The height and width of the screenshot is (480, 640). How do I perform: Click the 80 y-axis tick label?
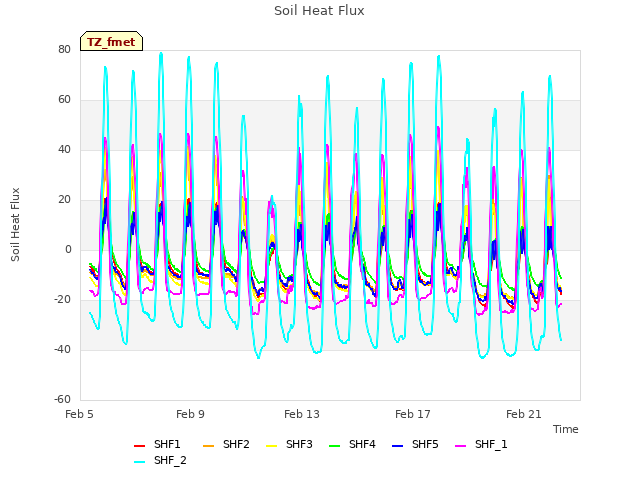click(x=64, y=49)
